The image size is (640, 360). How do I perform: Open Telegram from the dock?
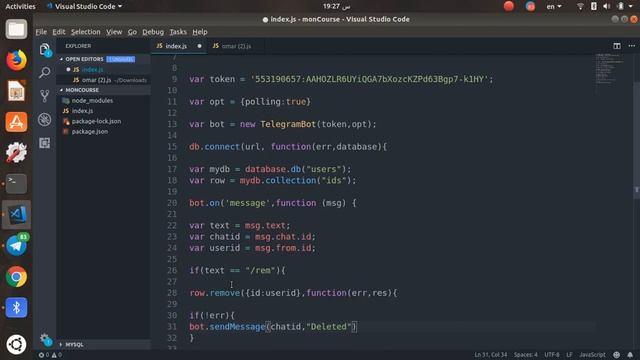(16, 245)
